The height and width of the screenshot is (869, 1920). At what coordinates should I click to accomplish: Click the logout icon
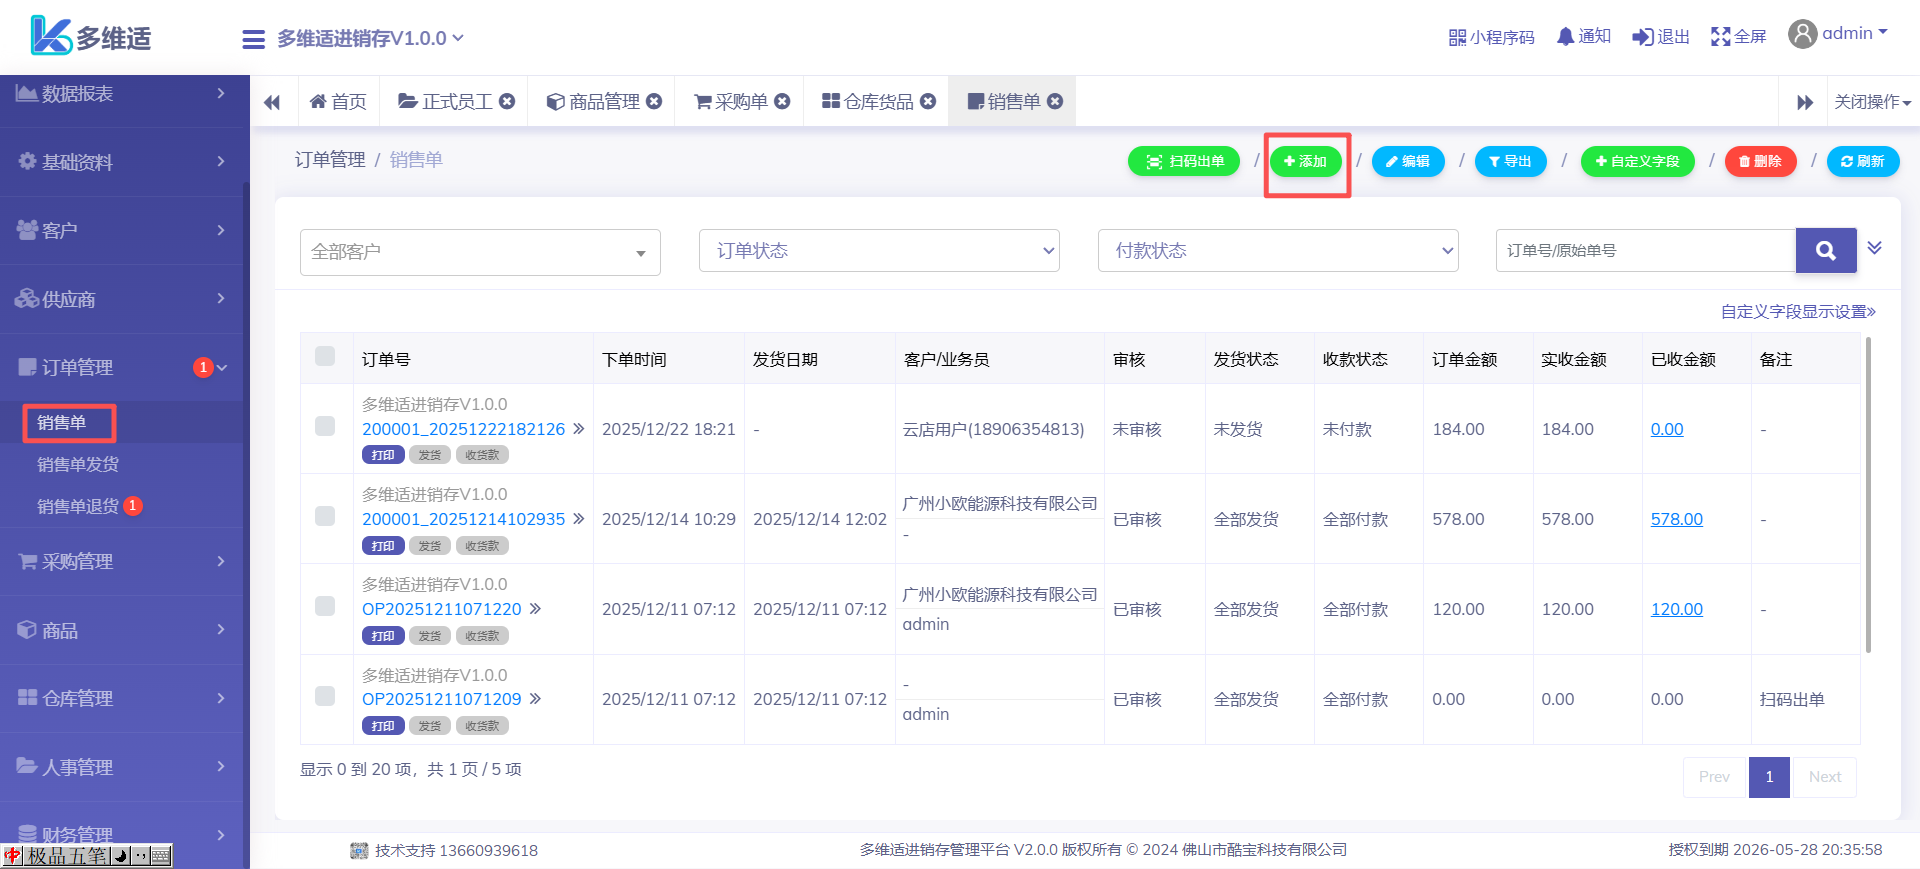click(x=1642, y=37)
